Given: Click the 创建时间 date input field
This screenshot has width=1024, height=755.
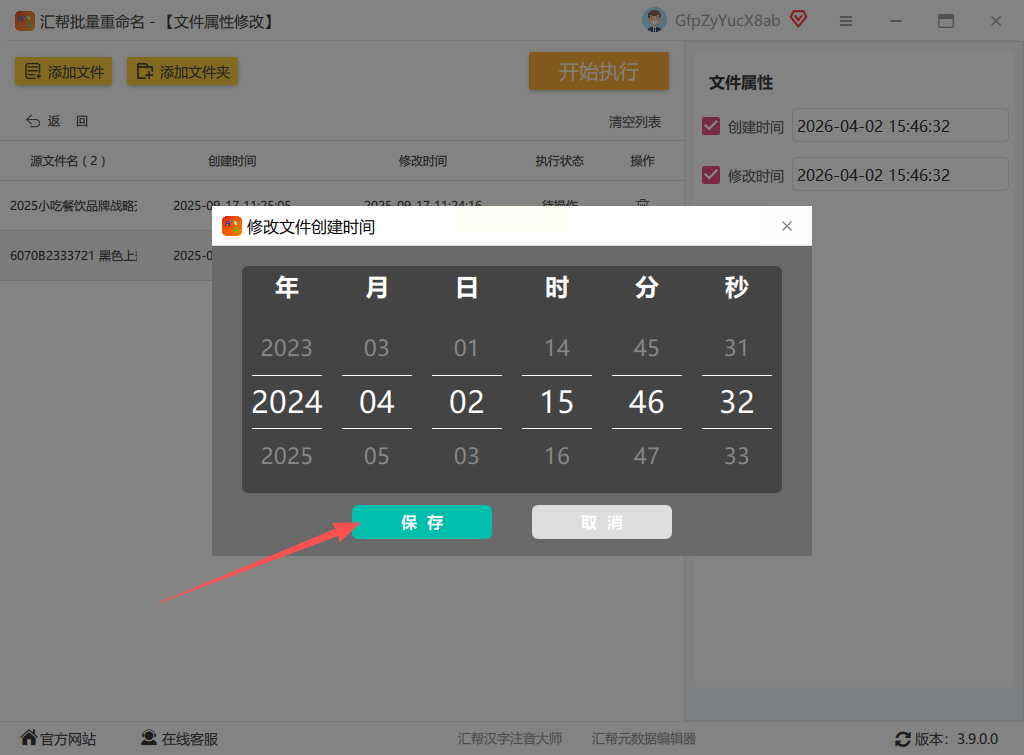Looking at the screenshot, I should (900, 125).
